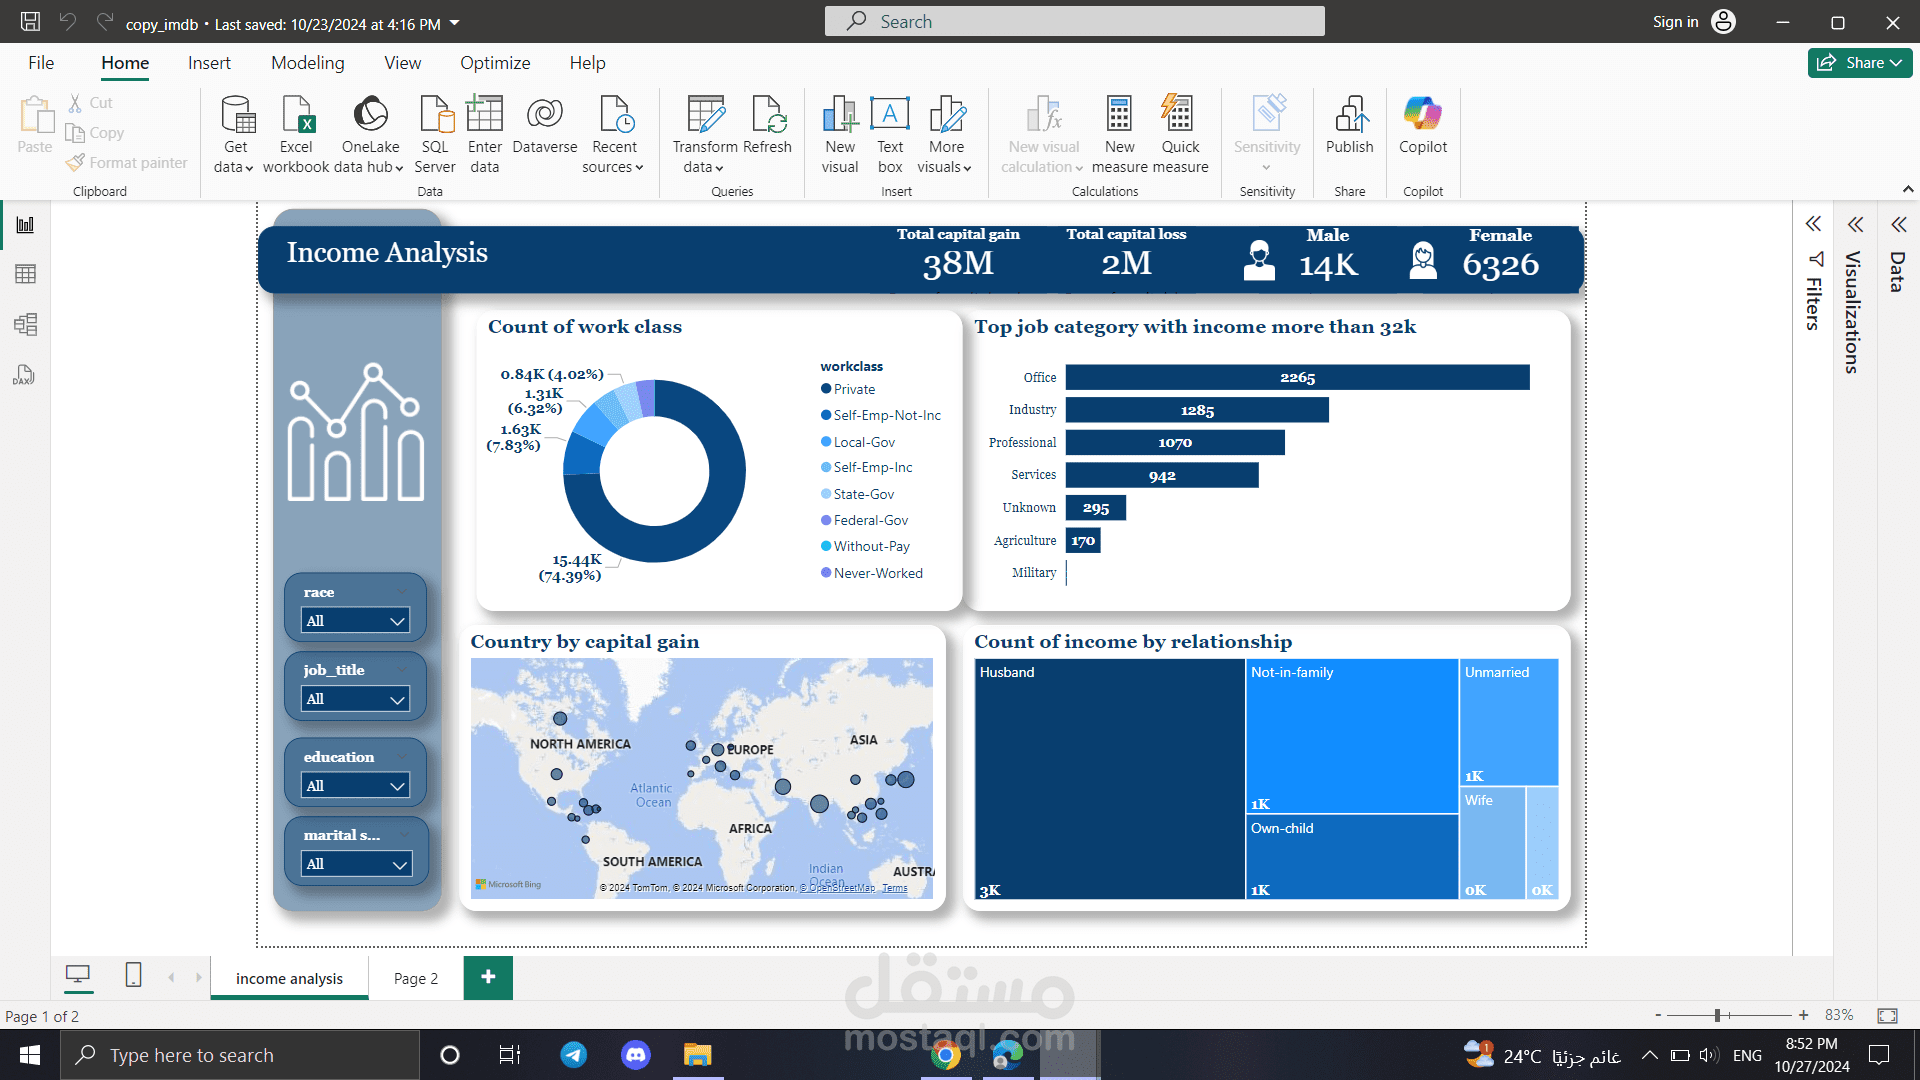
Task: Adjust the zoom slider
Action: tap(1717, 1016)
